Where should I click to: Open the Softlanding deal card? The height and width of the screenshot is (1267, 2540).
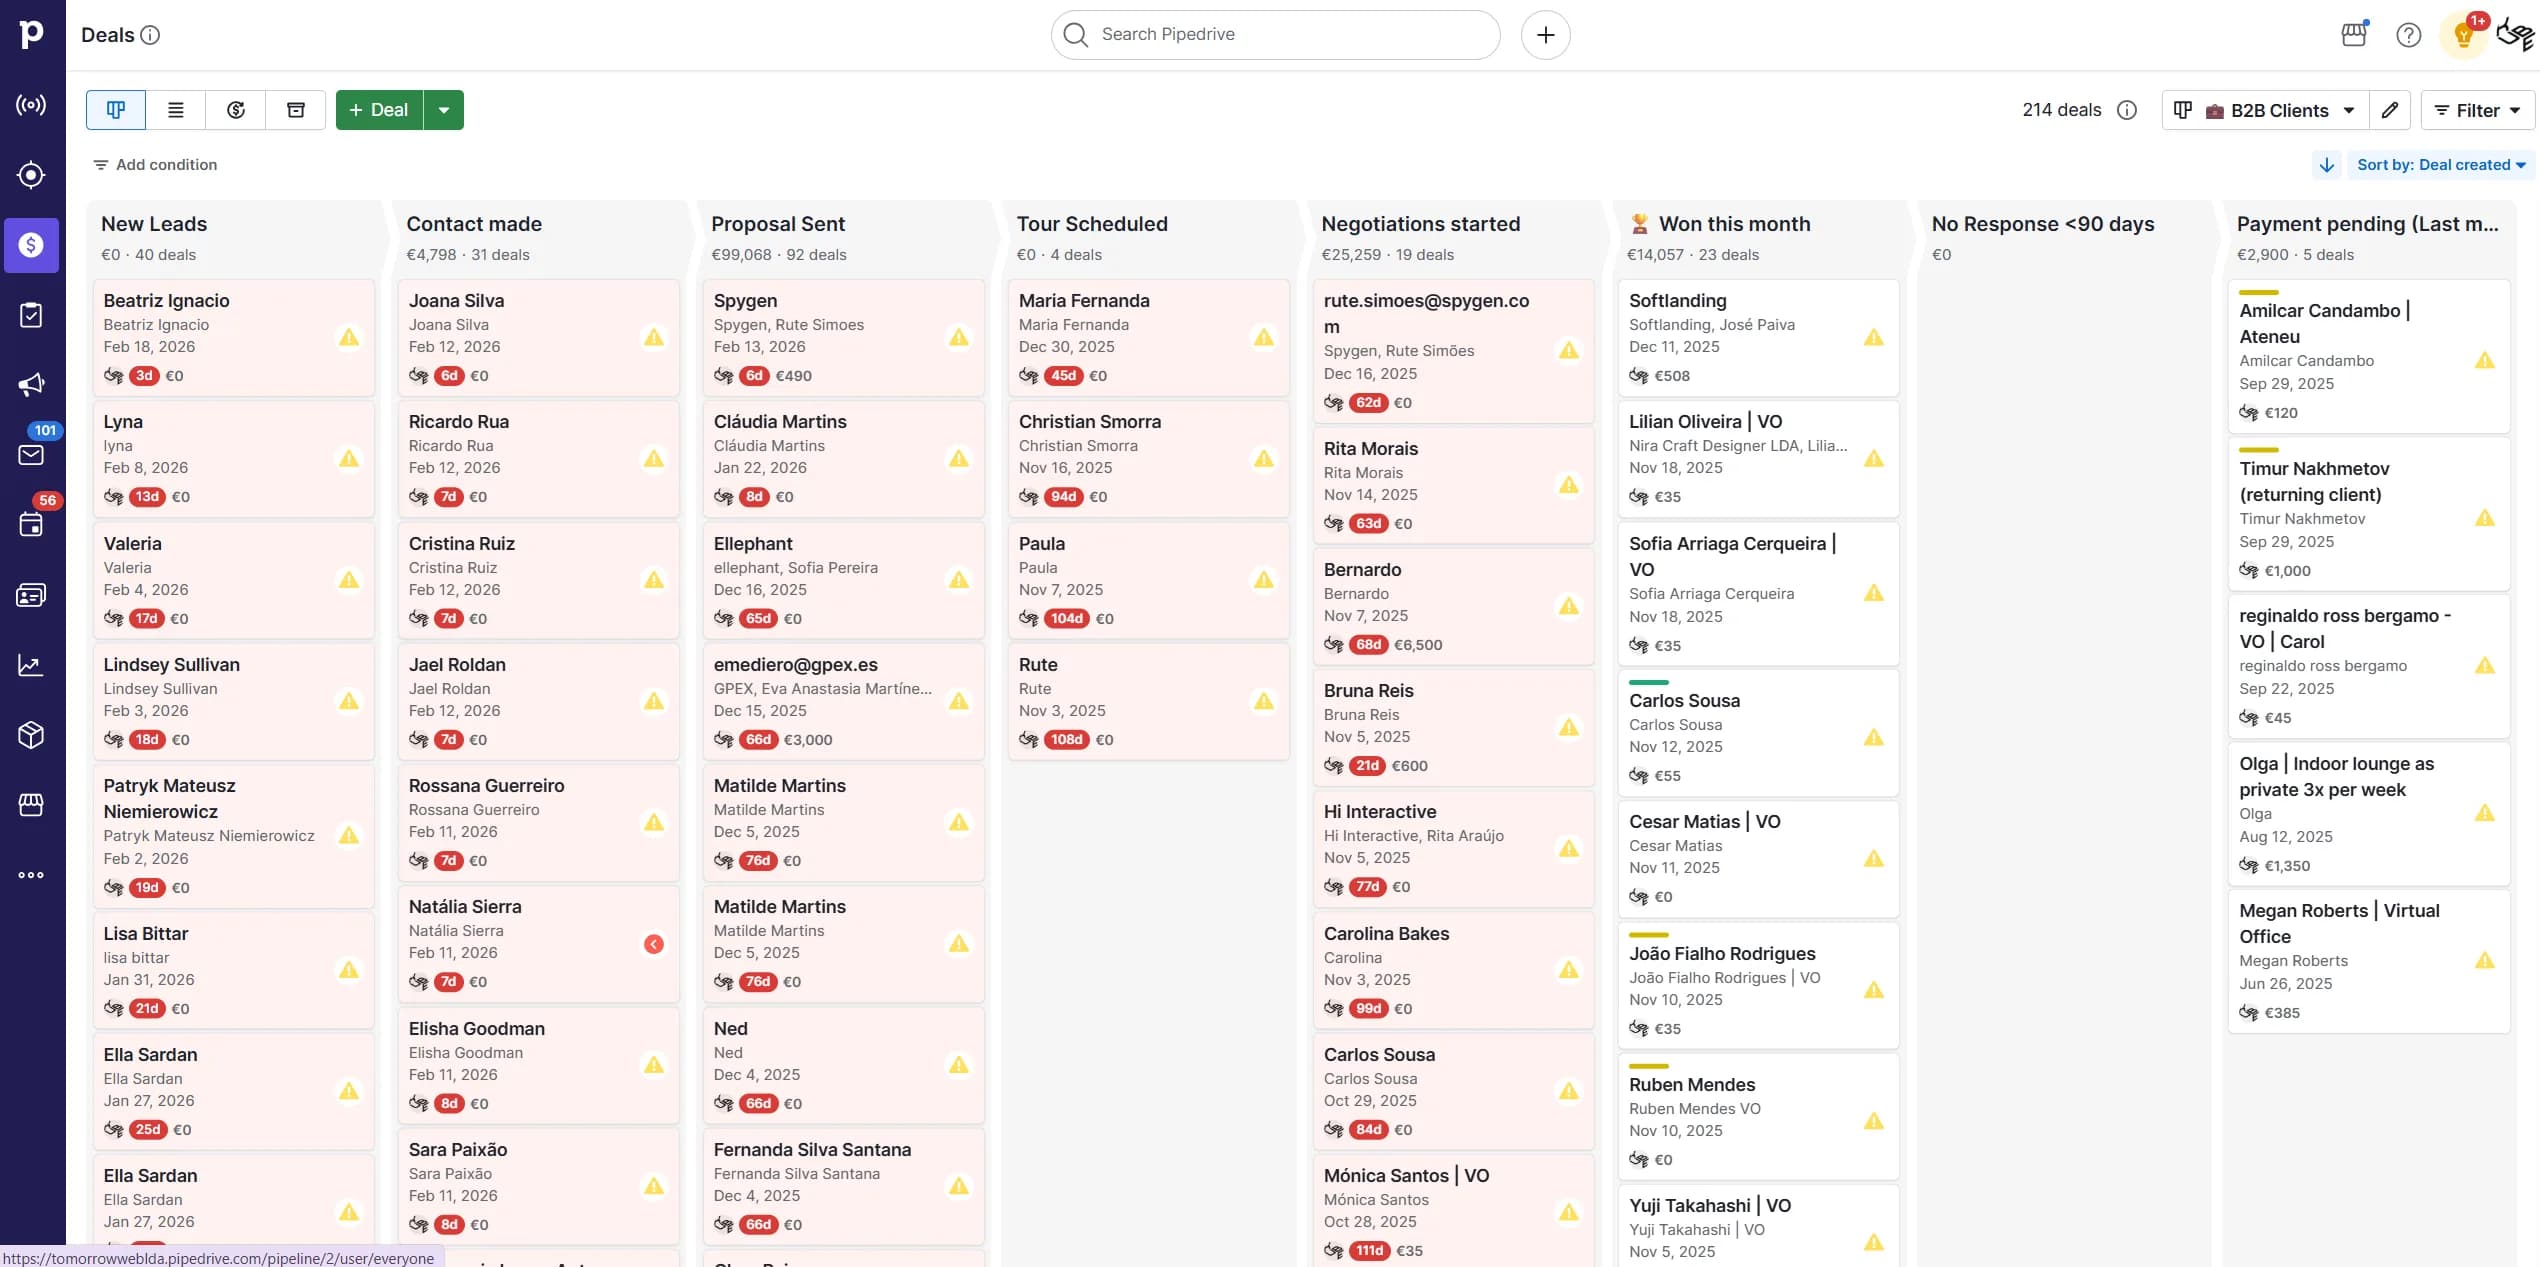[x=1758, y=338]
